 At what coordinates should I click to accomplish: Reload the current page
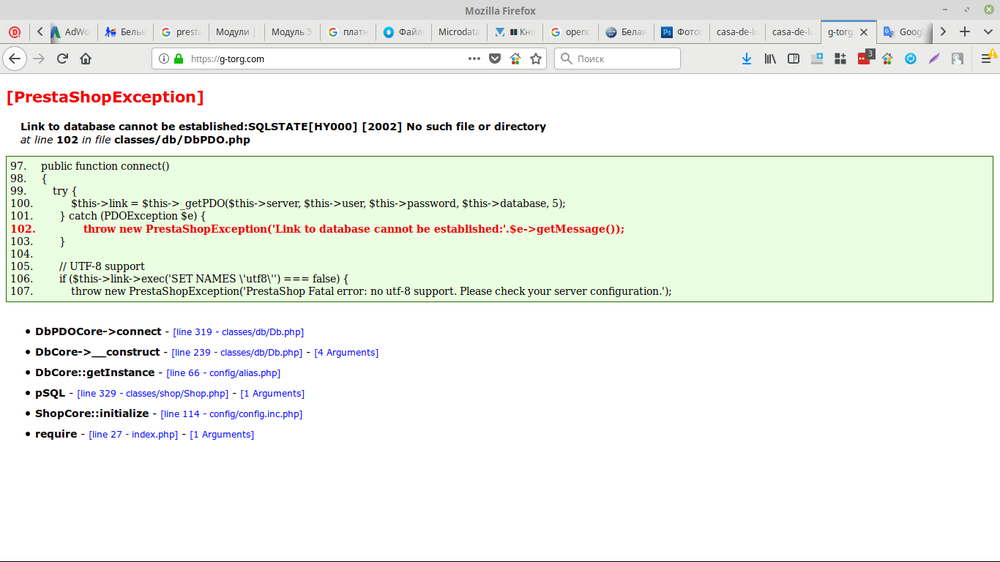click(x=62, y=59)
